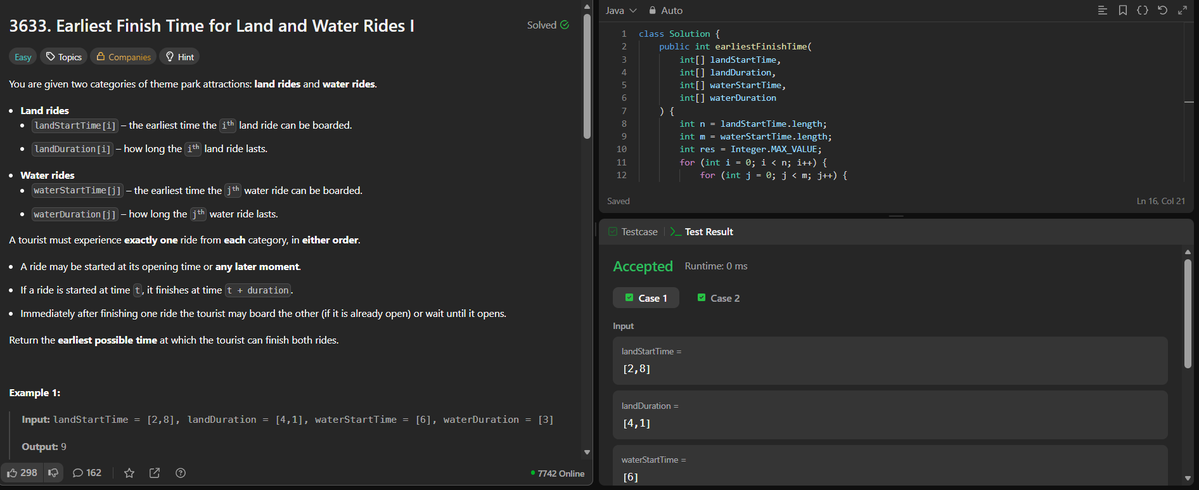
Task: Click the Example 1: heading
Action: pos(34,393)
